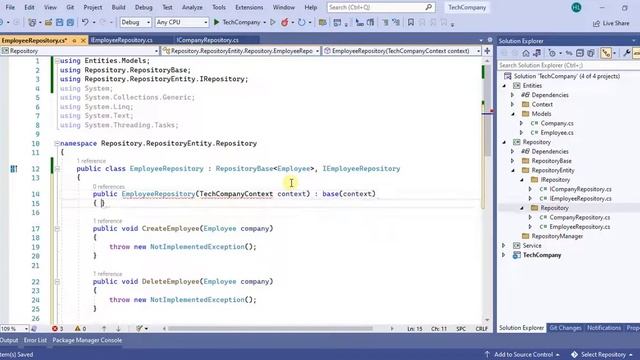This screenshot has height=360, width=640.
Task: Open the File menu
Action: point(10,7)
